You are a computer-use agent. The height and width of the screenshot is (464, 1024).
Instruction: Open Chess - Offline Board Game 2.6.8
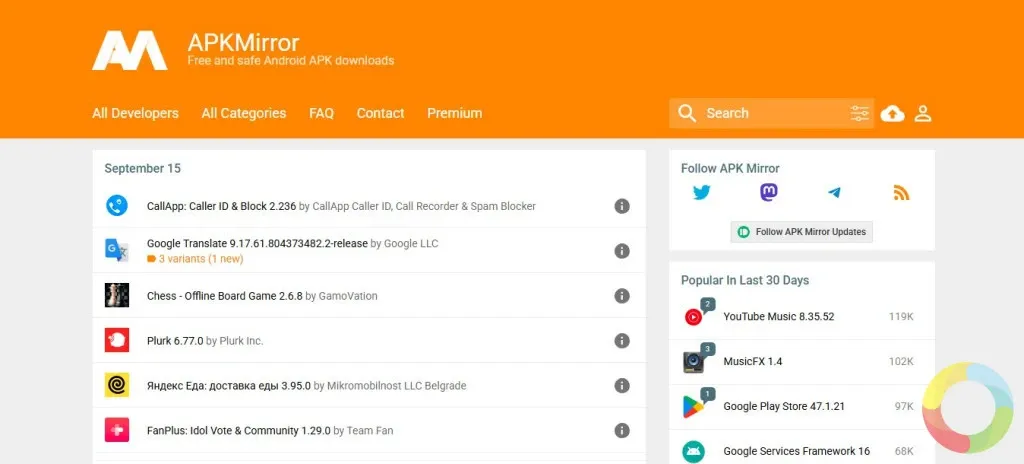click(225, 295)
